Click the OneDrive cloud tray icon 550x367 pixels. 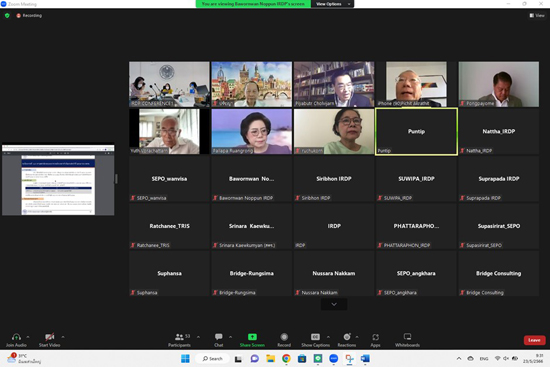point(471,359)
